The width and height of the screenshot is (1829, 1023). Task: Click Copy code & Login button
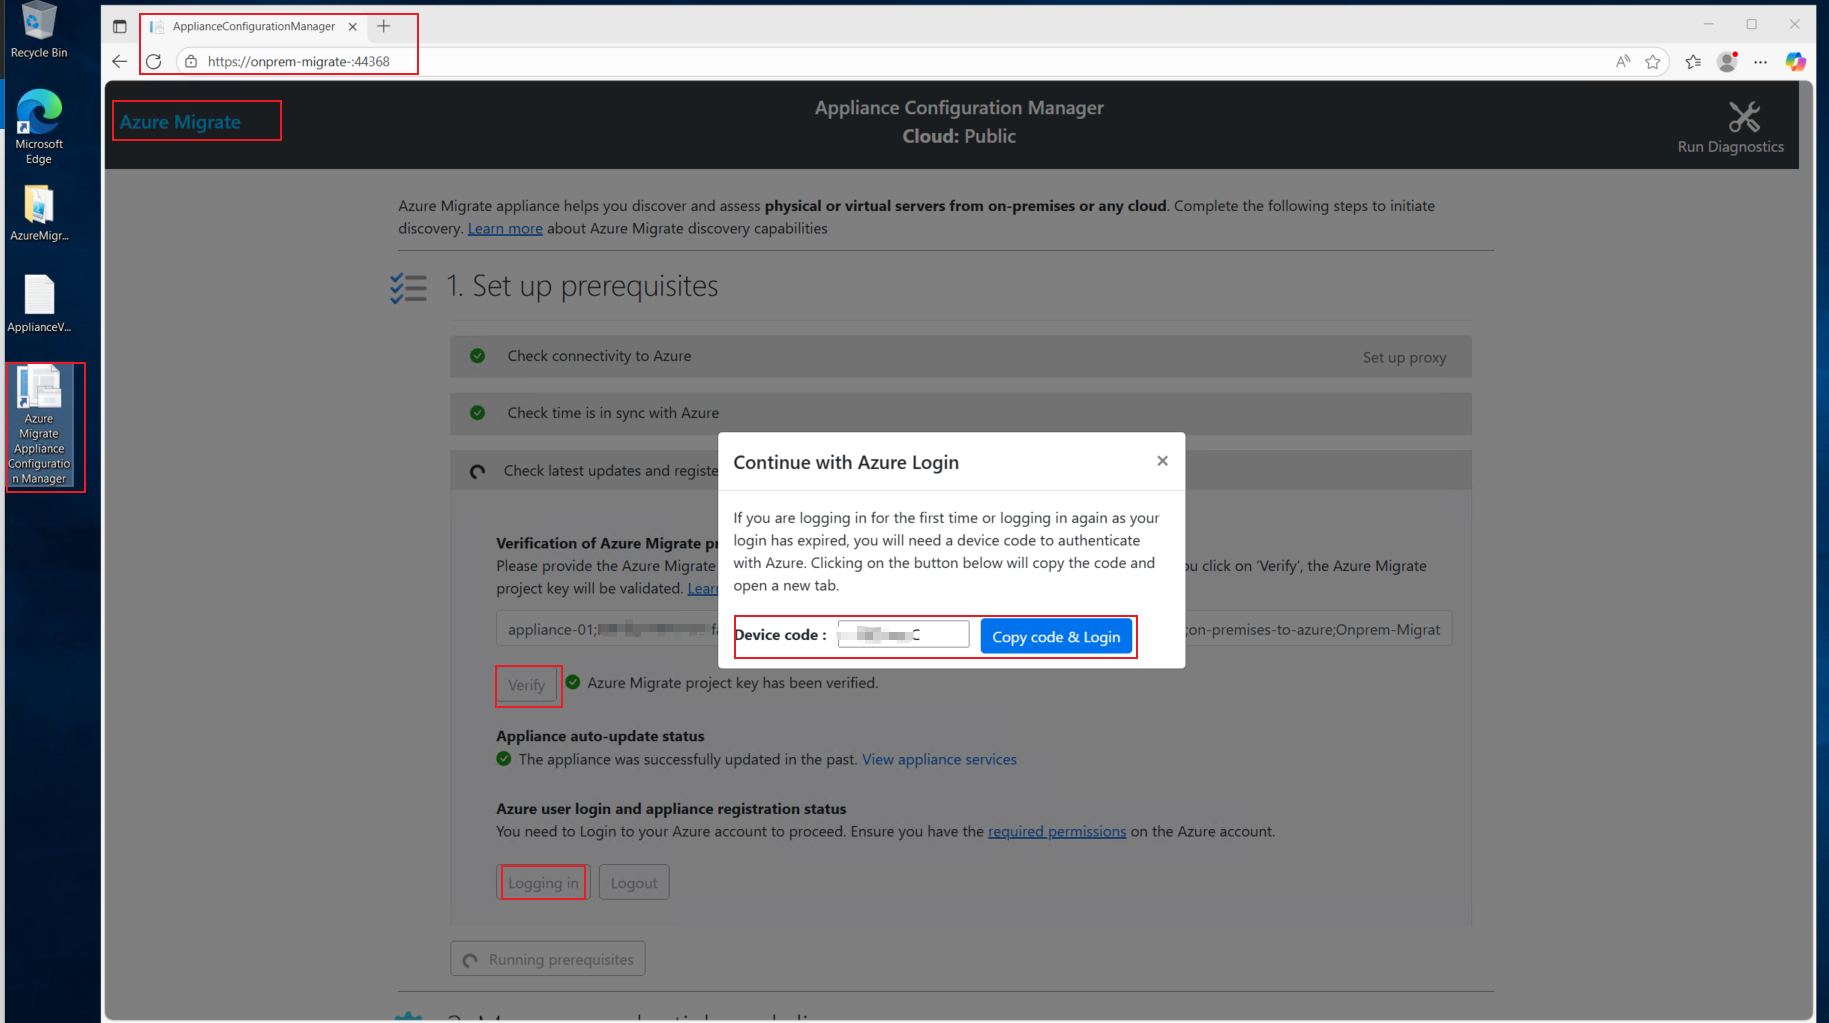1055,637
